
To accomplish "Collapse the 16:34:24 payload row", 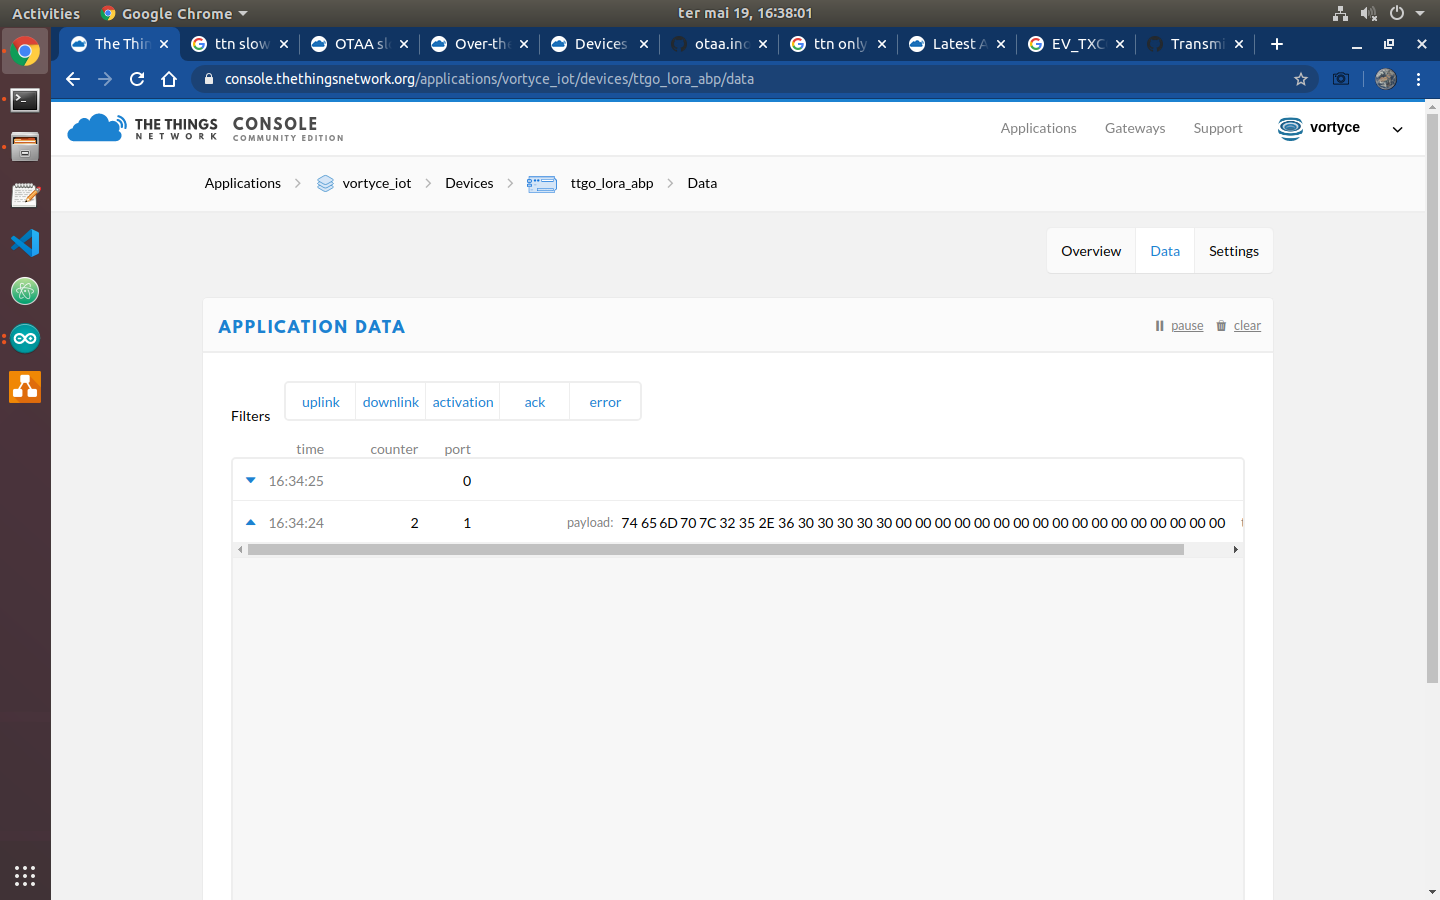I will click(x=250, y=522).
